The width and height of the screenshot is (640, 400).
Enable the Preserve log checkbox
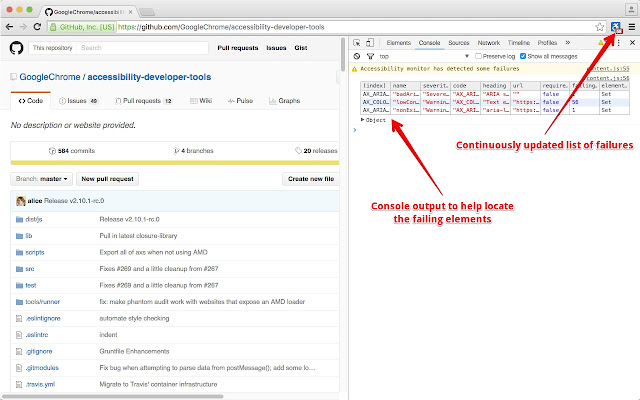(478, 56)
